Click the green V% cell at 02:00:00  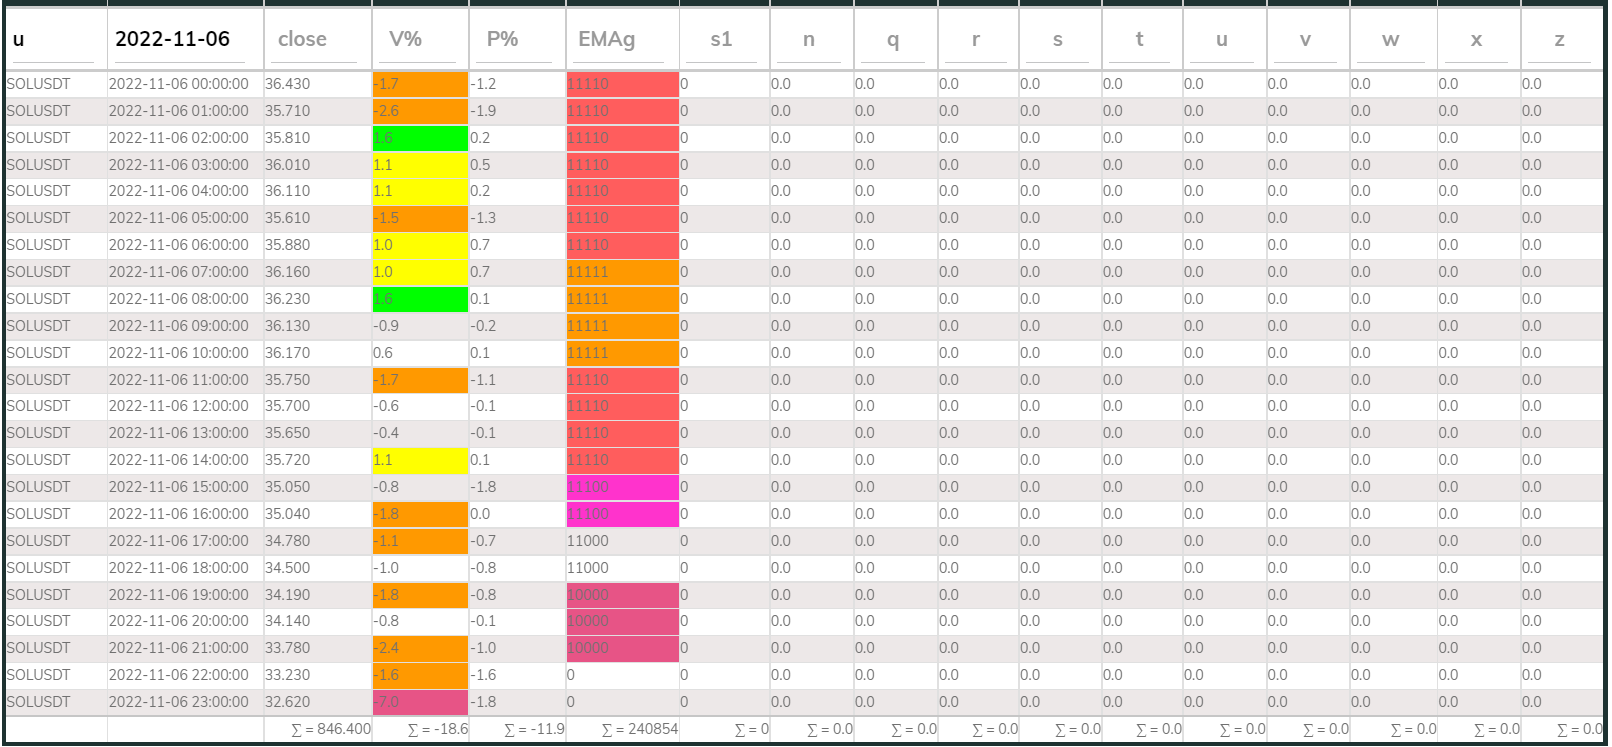click(419, 138)
